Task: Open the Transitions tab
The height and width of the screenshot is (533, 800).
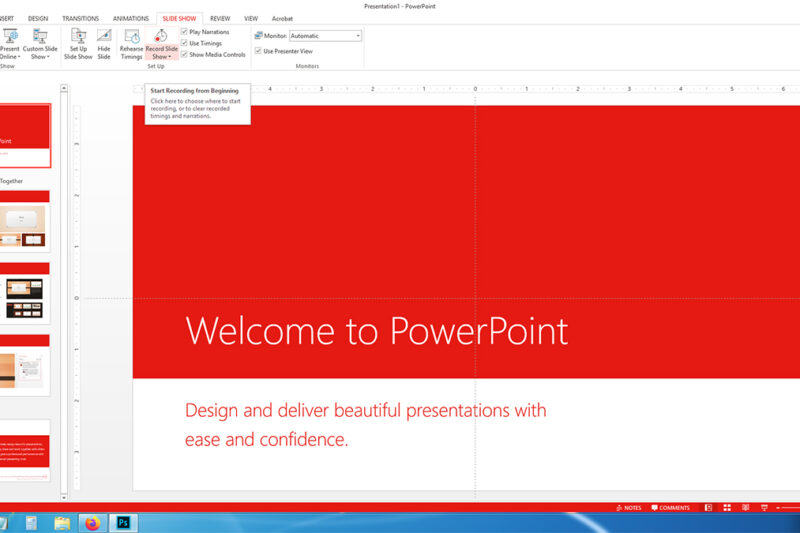Action: (81, 18)
